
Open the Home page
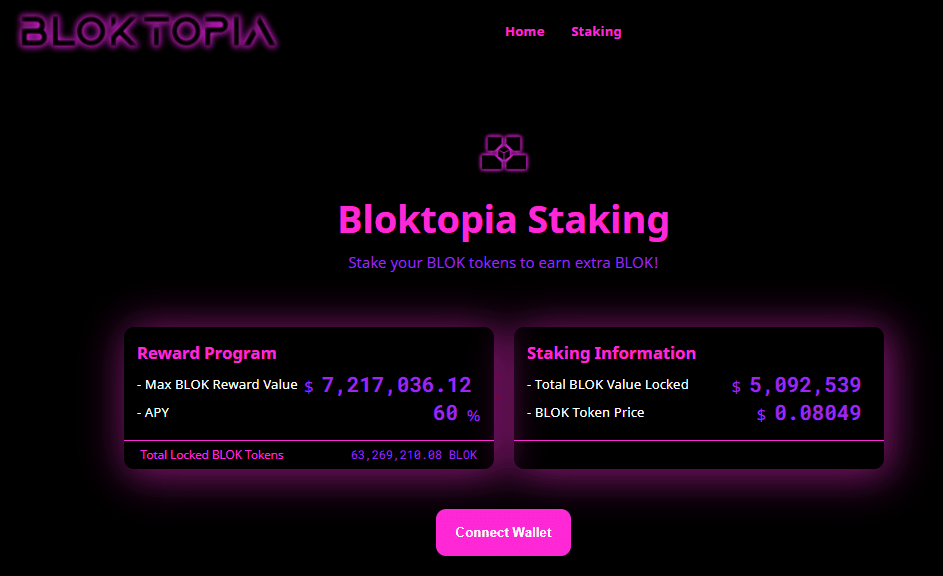click(525, 31)
